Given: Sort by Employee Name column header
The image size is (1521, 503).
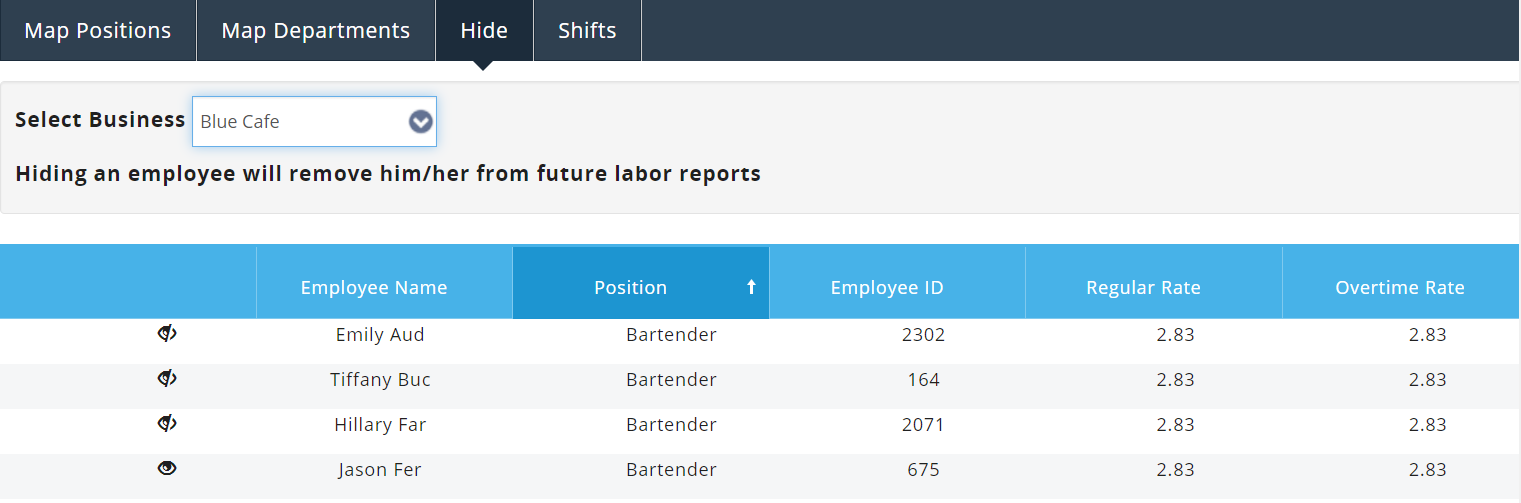Looking at the screenshot, I should [374, 288].
